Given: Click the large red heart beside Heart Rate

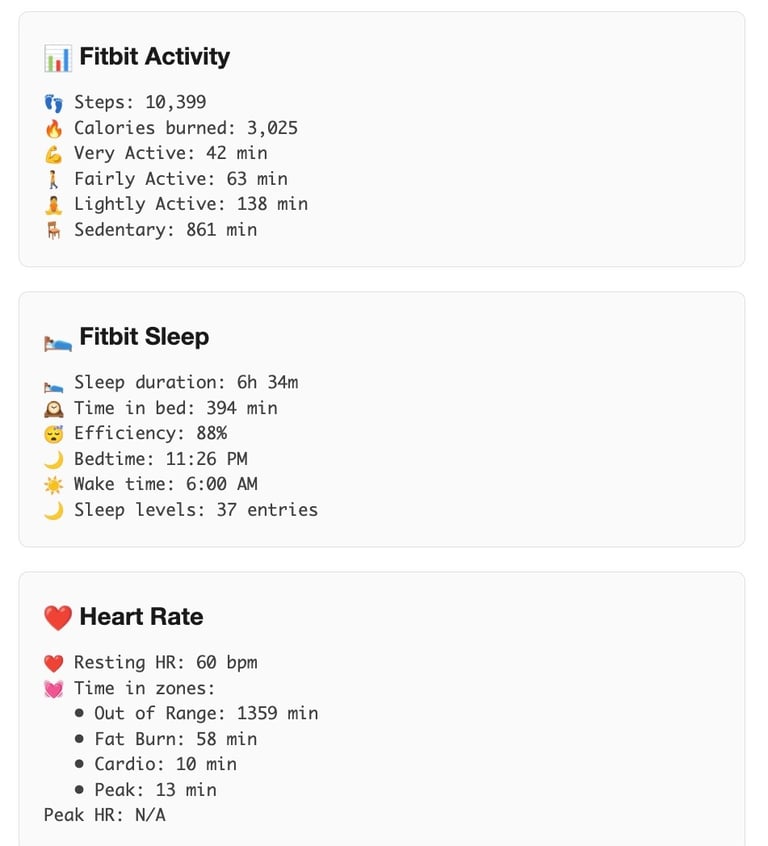Looking at the screenshot, I should click(58, 618).
